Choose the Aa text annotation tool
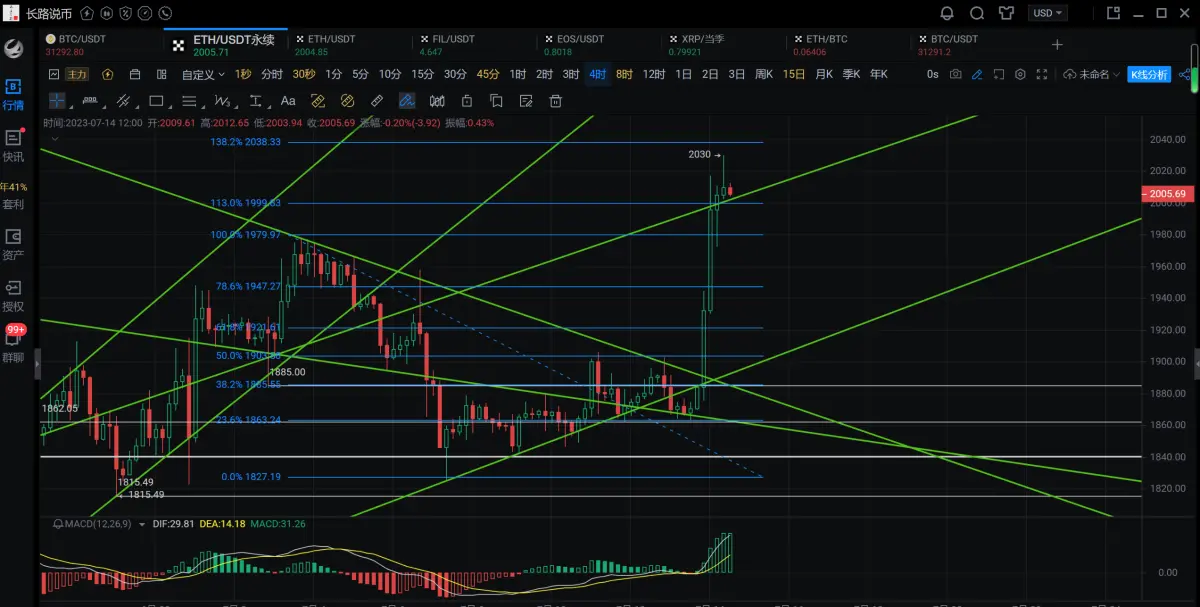1200x607 pixels. [288, 101]
